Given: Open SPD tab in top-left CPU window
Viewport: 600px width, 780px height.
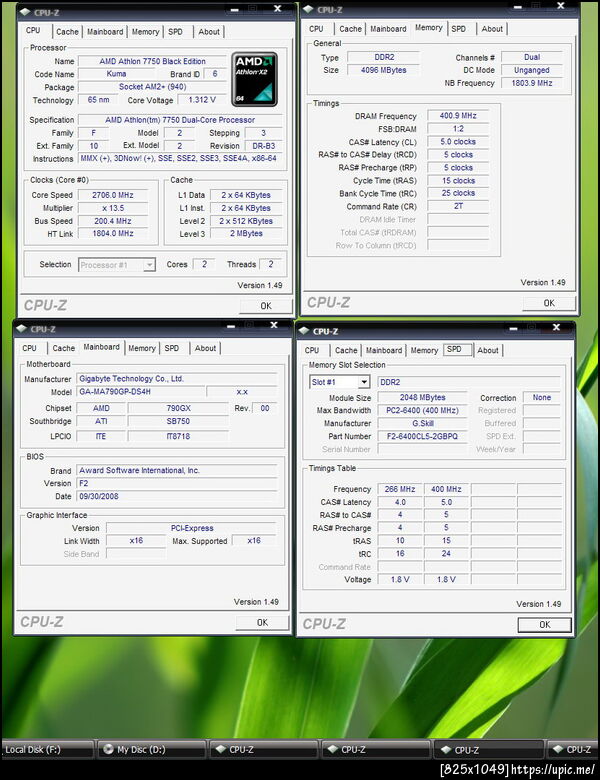Looking at the screenshot, I should (175, 32).
